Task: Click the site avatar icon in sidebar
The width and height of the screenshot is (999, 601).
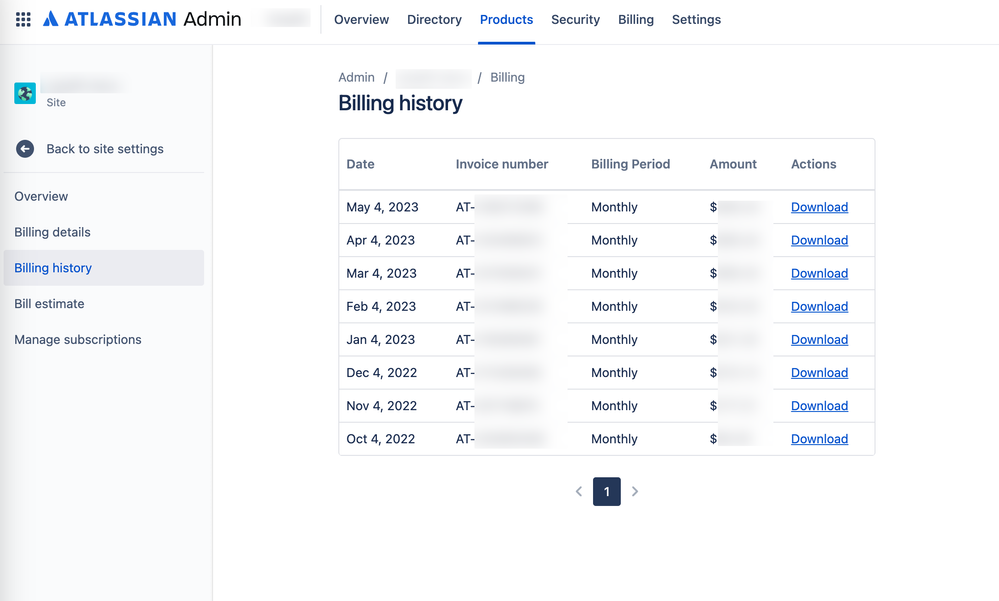Action: tap(25, 93)
